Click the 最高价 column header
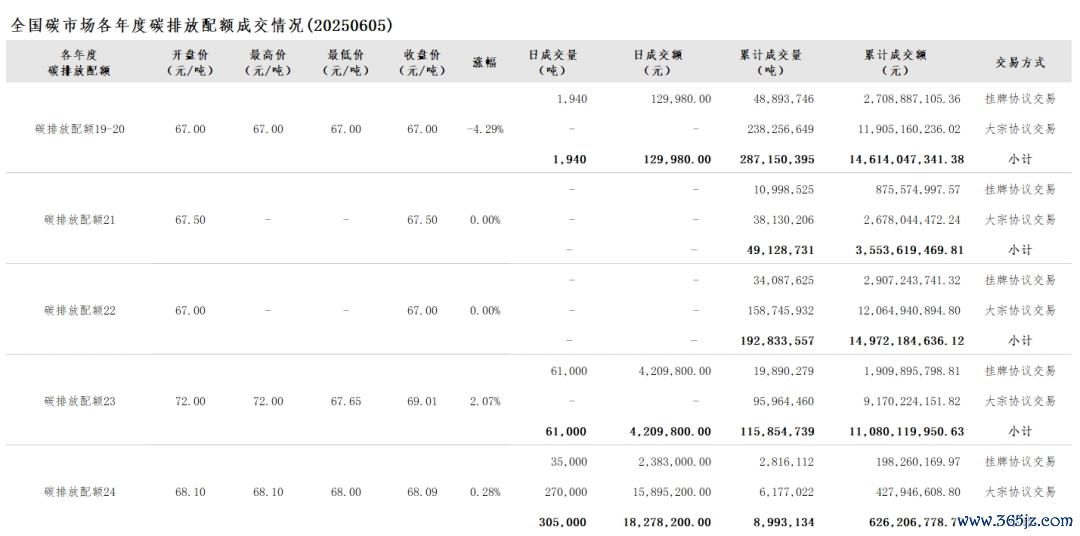Screen dimensions: 1080x536 pos(268,62)
